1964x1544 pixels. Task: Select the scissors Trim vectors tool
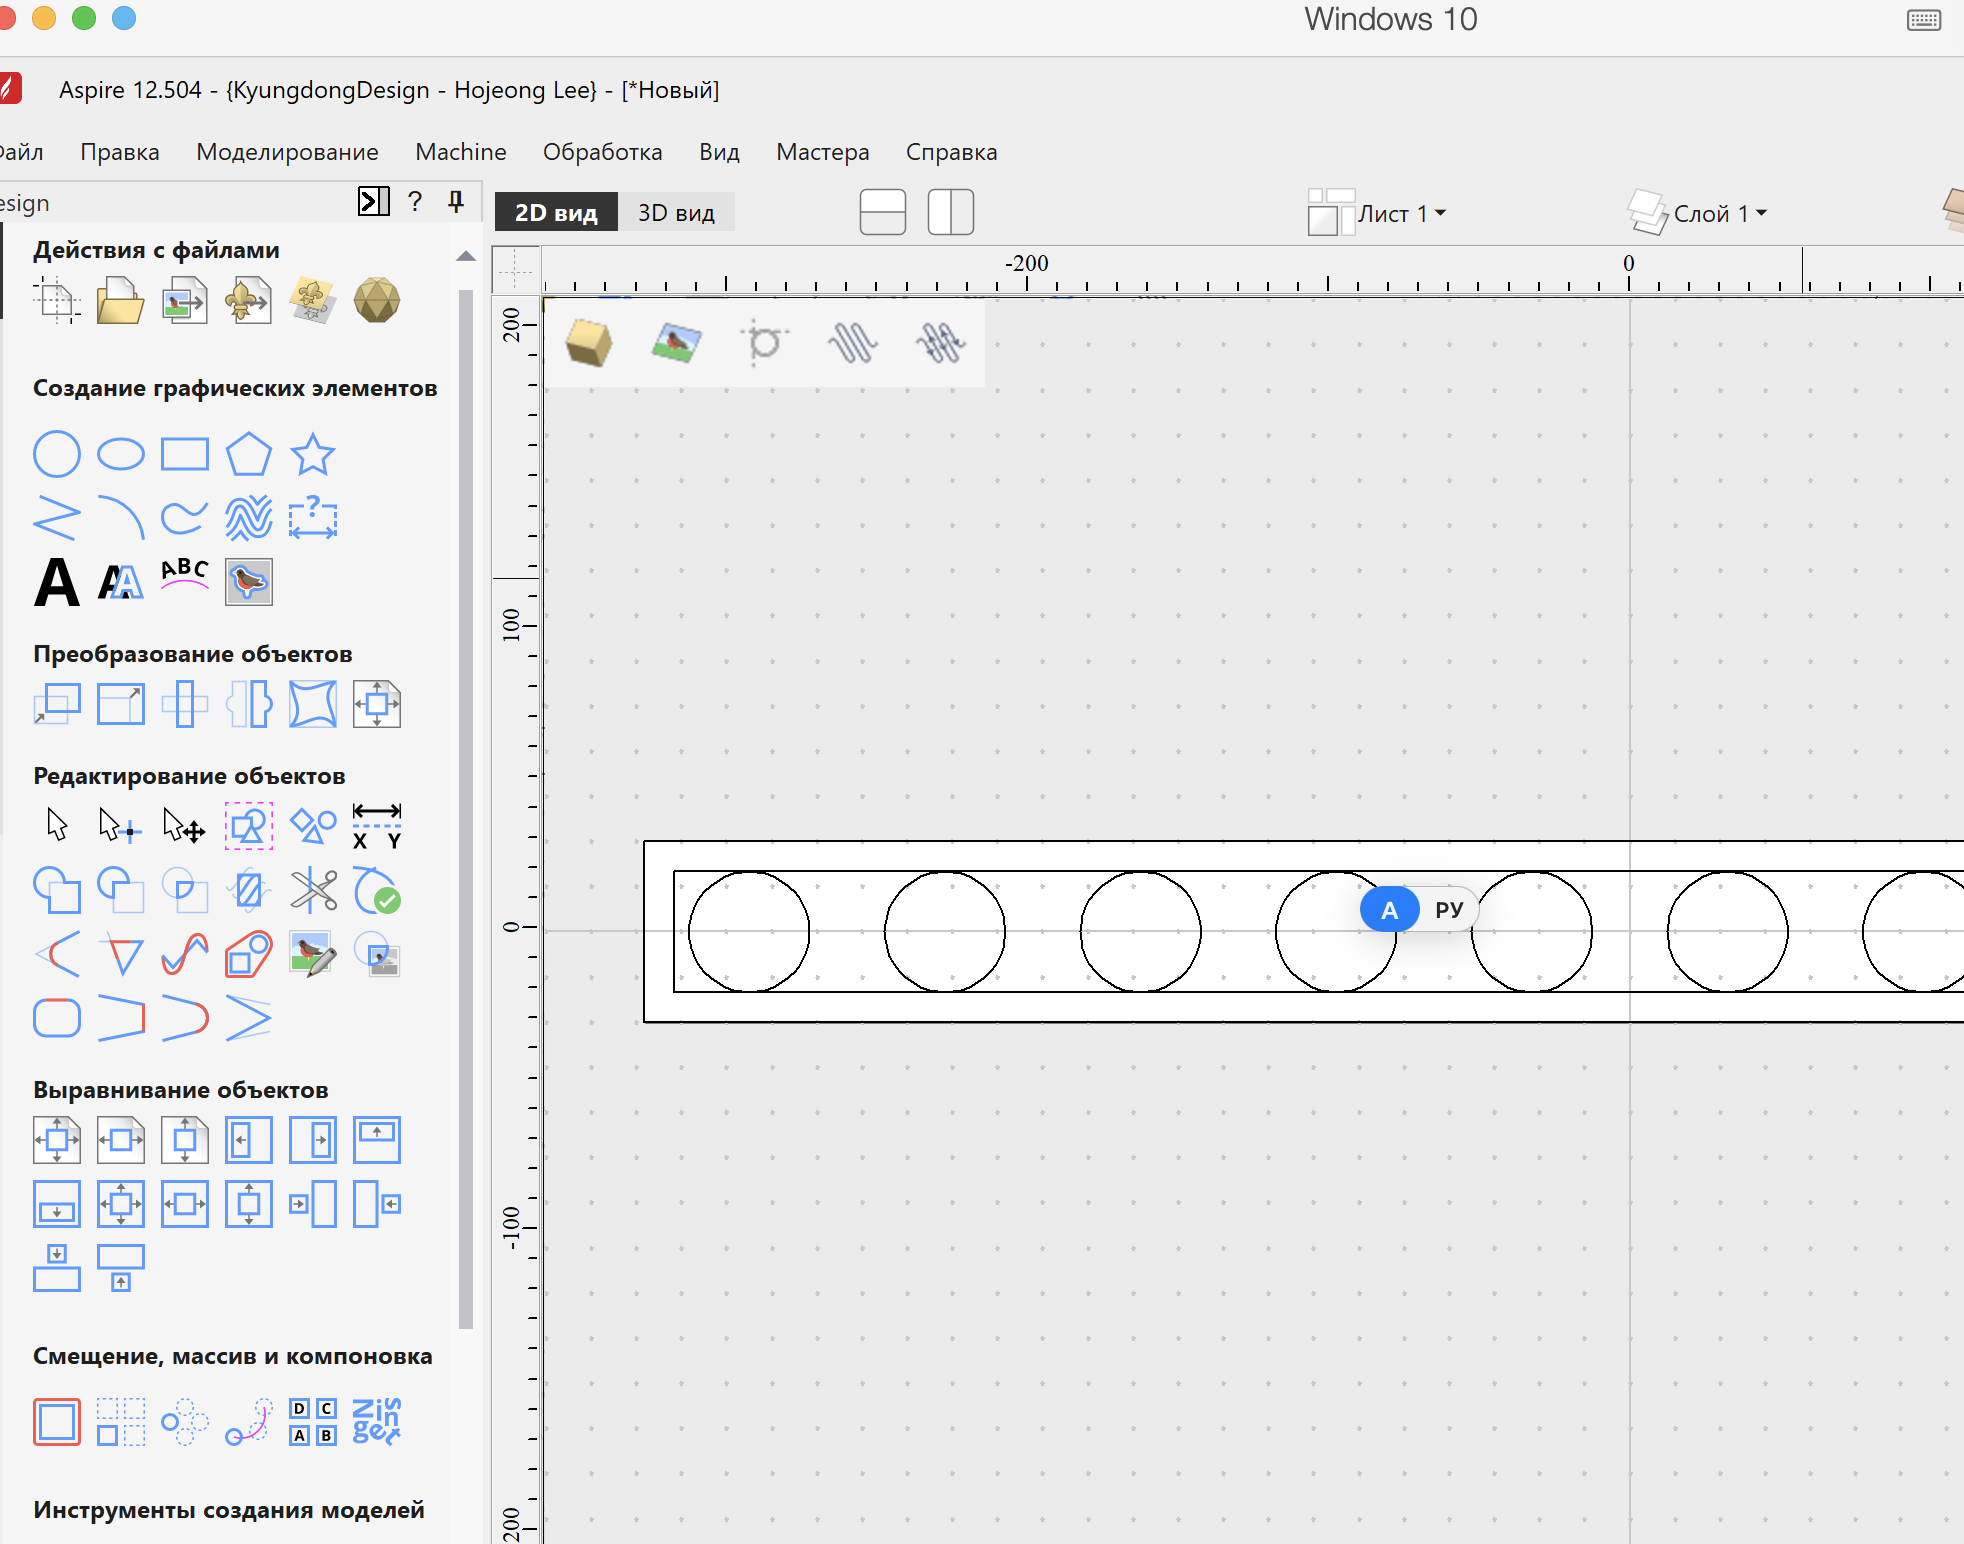point(313,890)
